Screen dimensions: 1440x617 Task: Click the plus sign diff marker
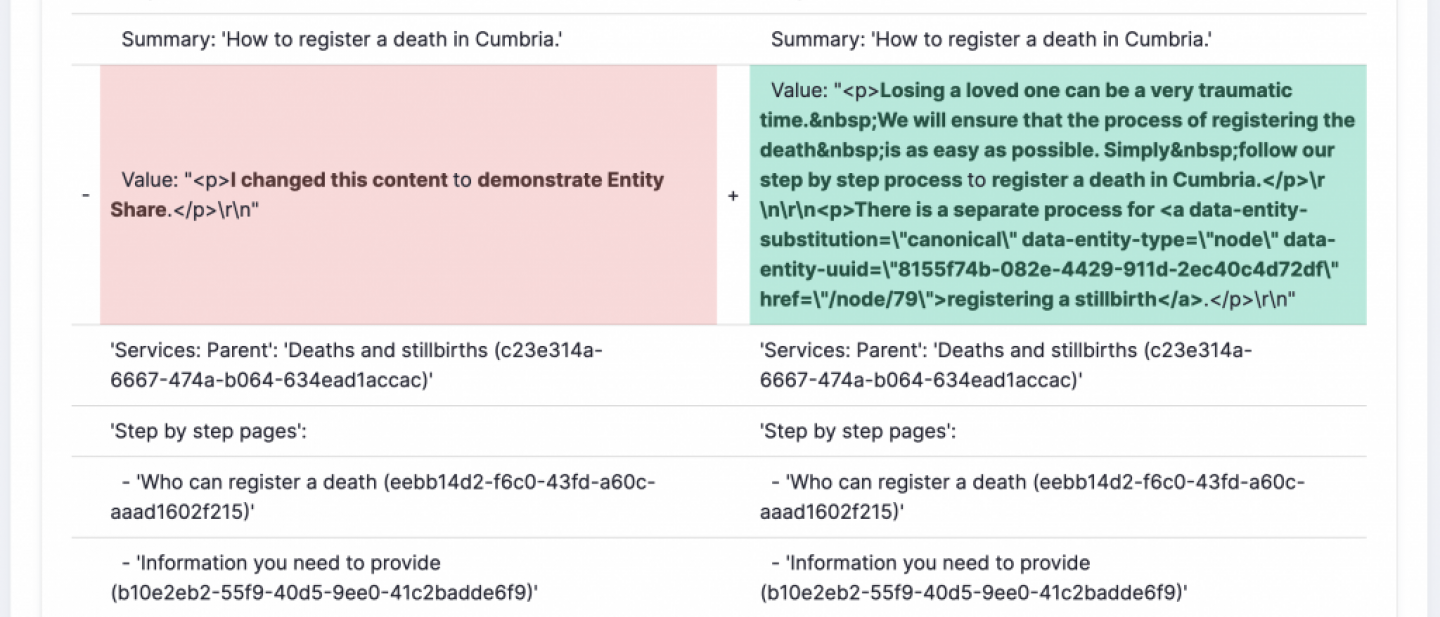pos(733,196)
